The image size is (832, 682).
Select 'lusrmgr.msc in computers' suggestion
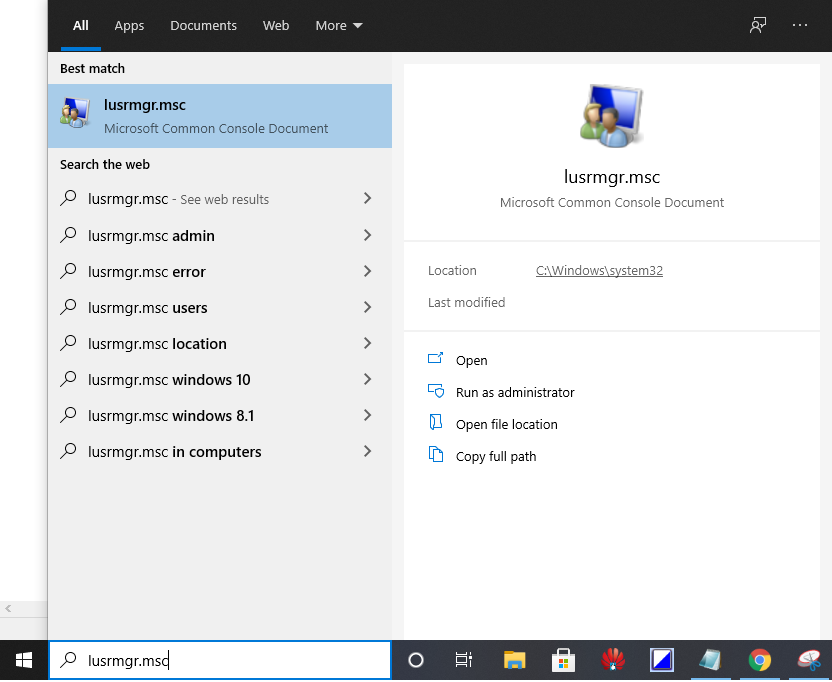tap(220, 452)
